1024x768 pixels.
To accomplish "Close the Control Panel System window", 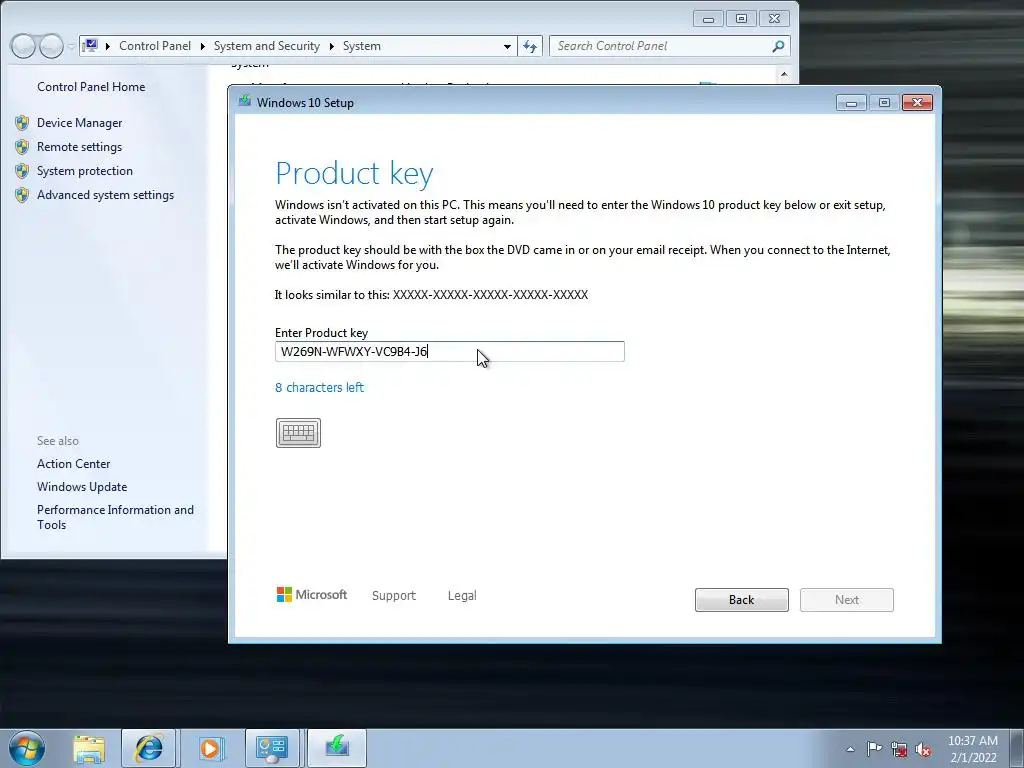I will click(775, 19).
